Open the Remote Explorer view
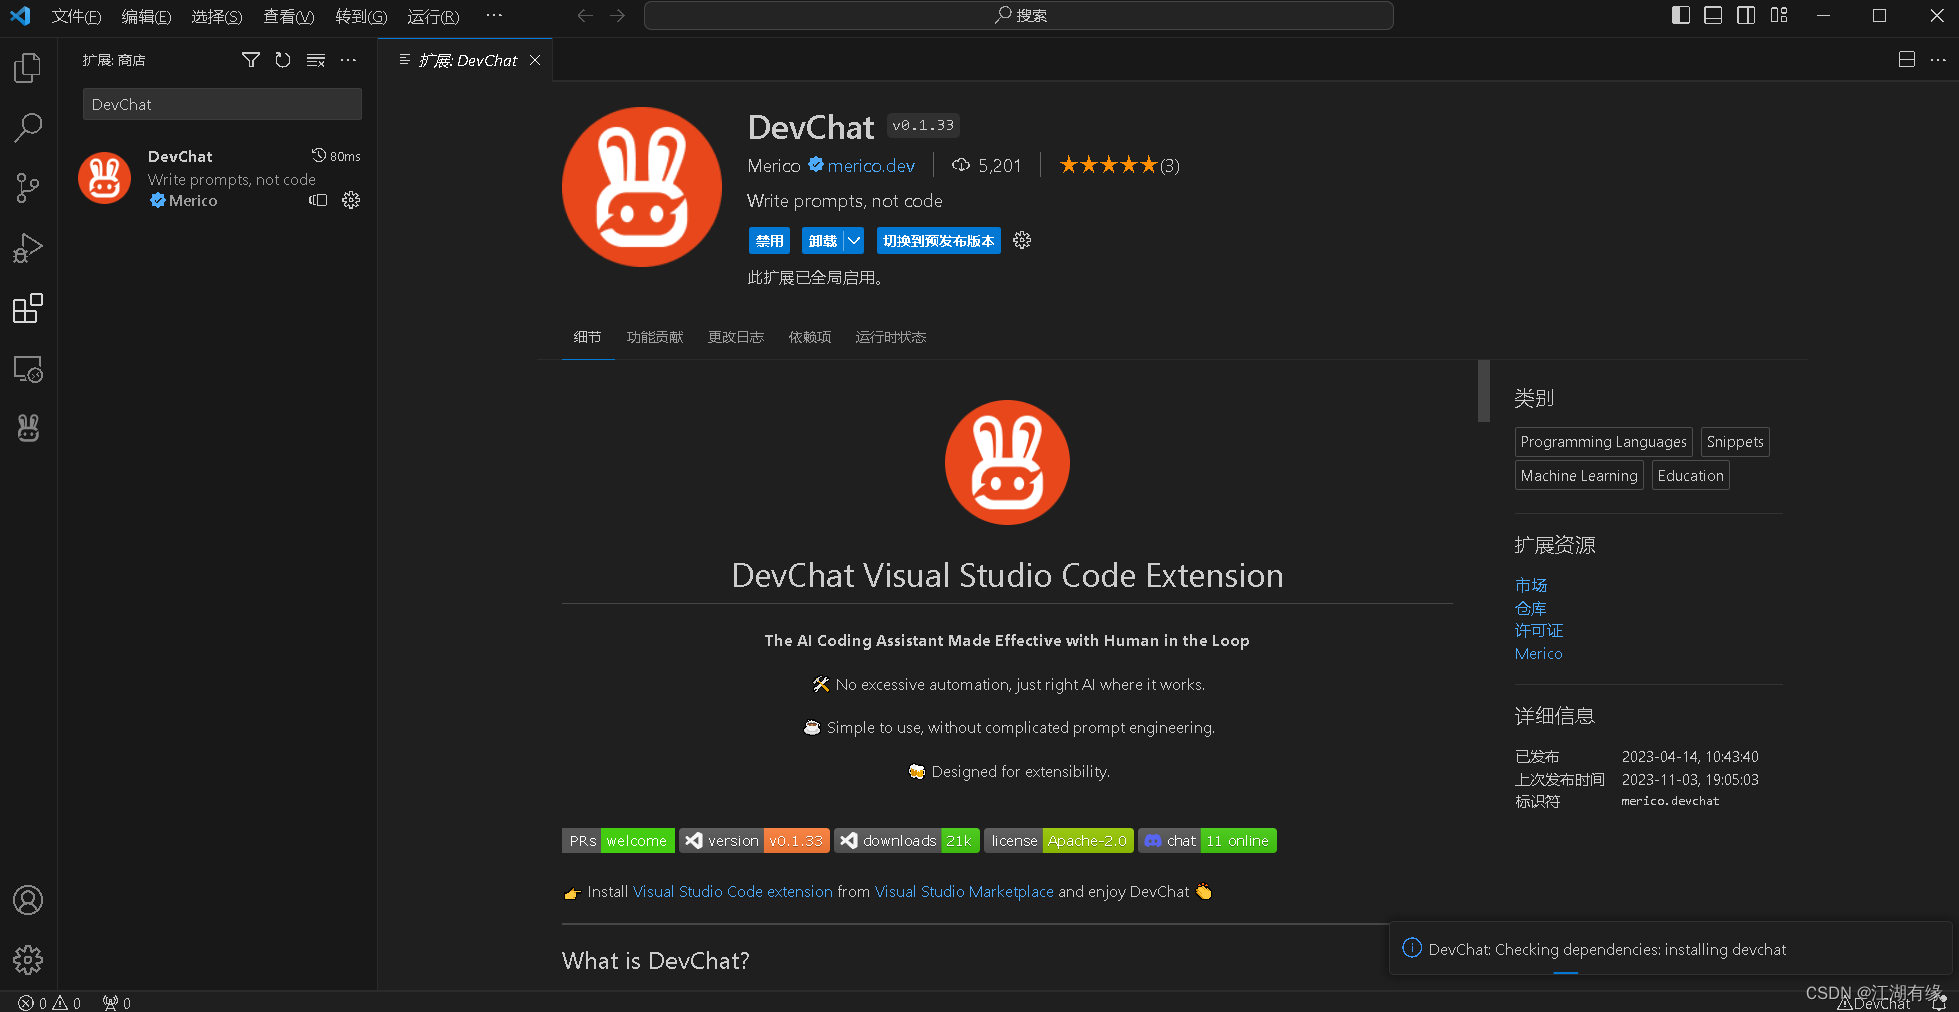 tap(28, 369)
